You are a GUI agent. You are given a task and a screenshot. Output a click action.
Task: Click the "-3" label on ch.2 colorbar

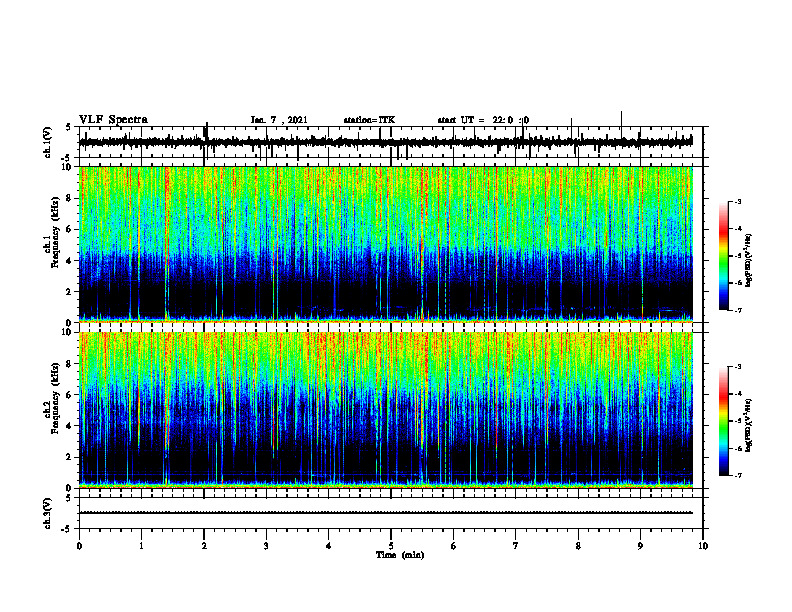[x=738, y=367]
